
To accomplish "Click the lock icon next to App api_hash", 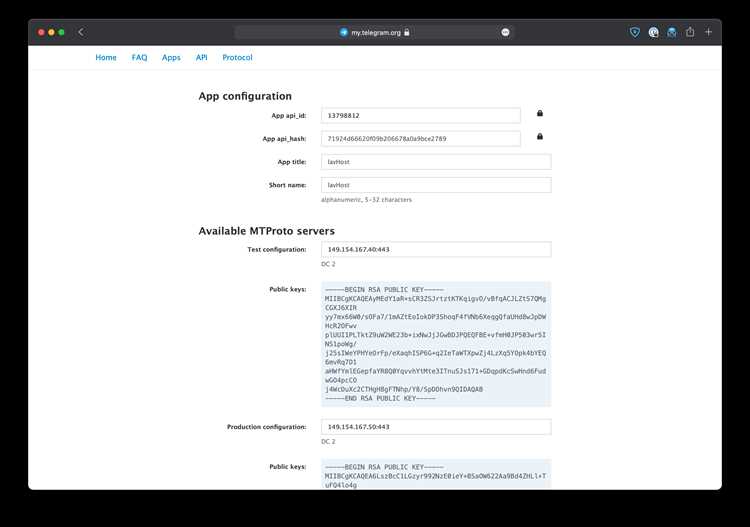I will (540, 136).
